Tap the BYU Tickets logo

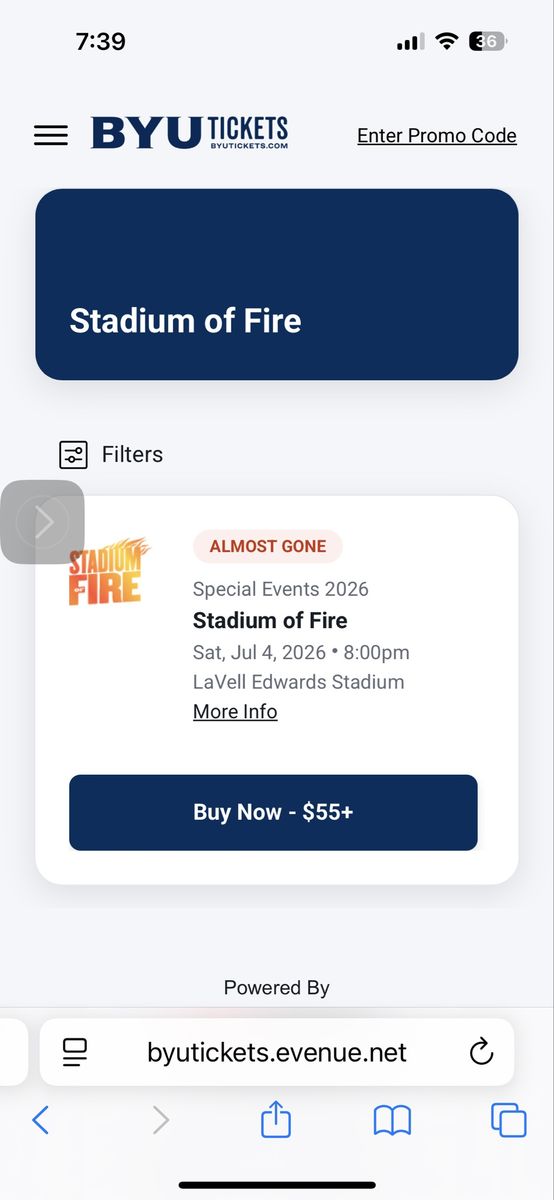point(189,133)
